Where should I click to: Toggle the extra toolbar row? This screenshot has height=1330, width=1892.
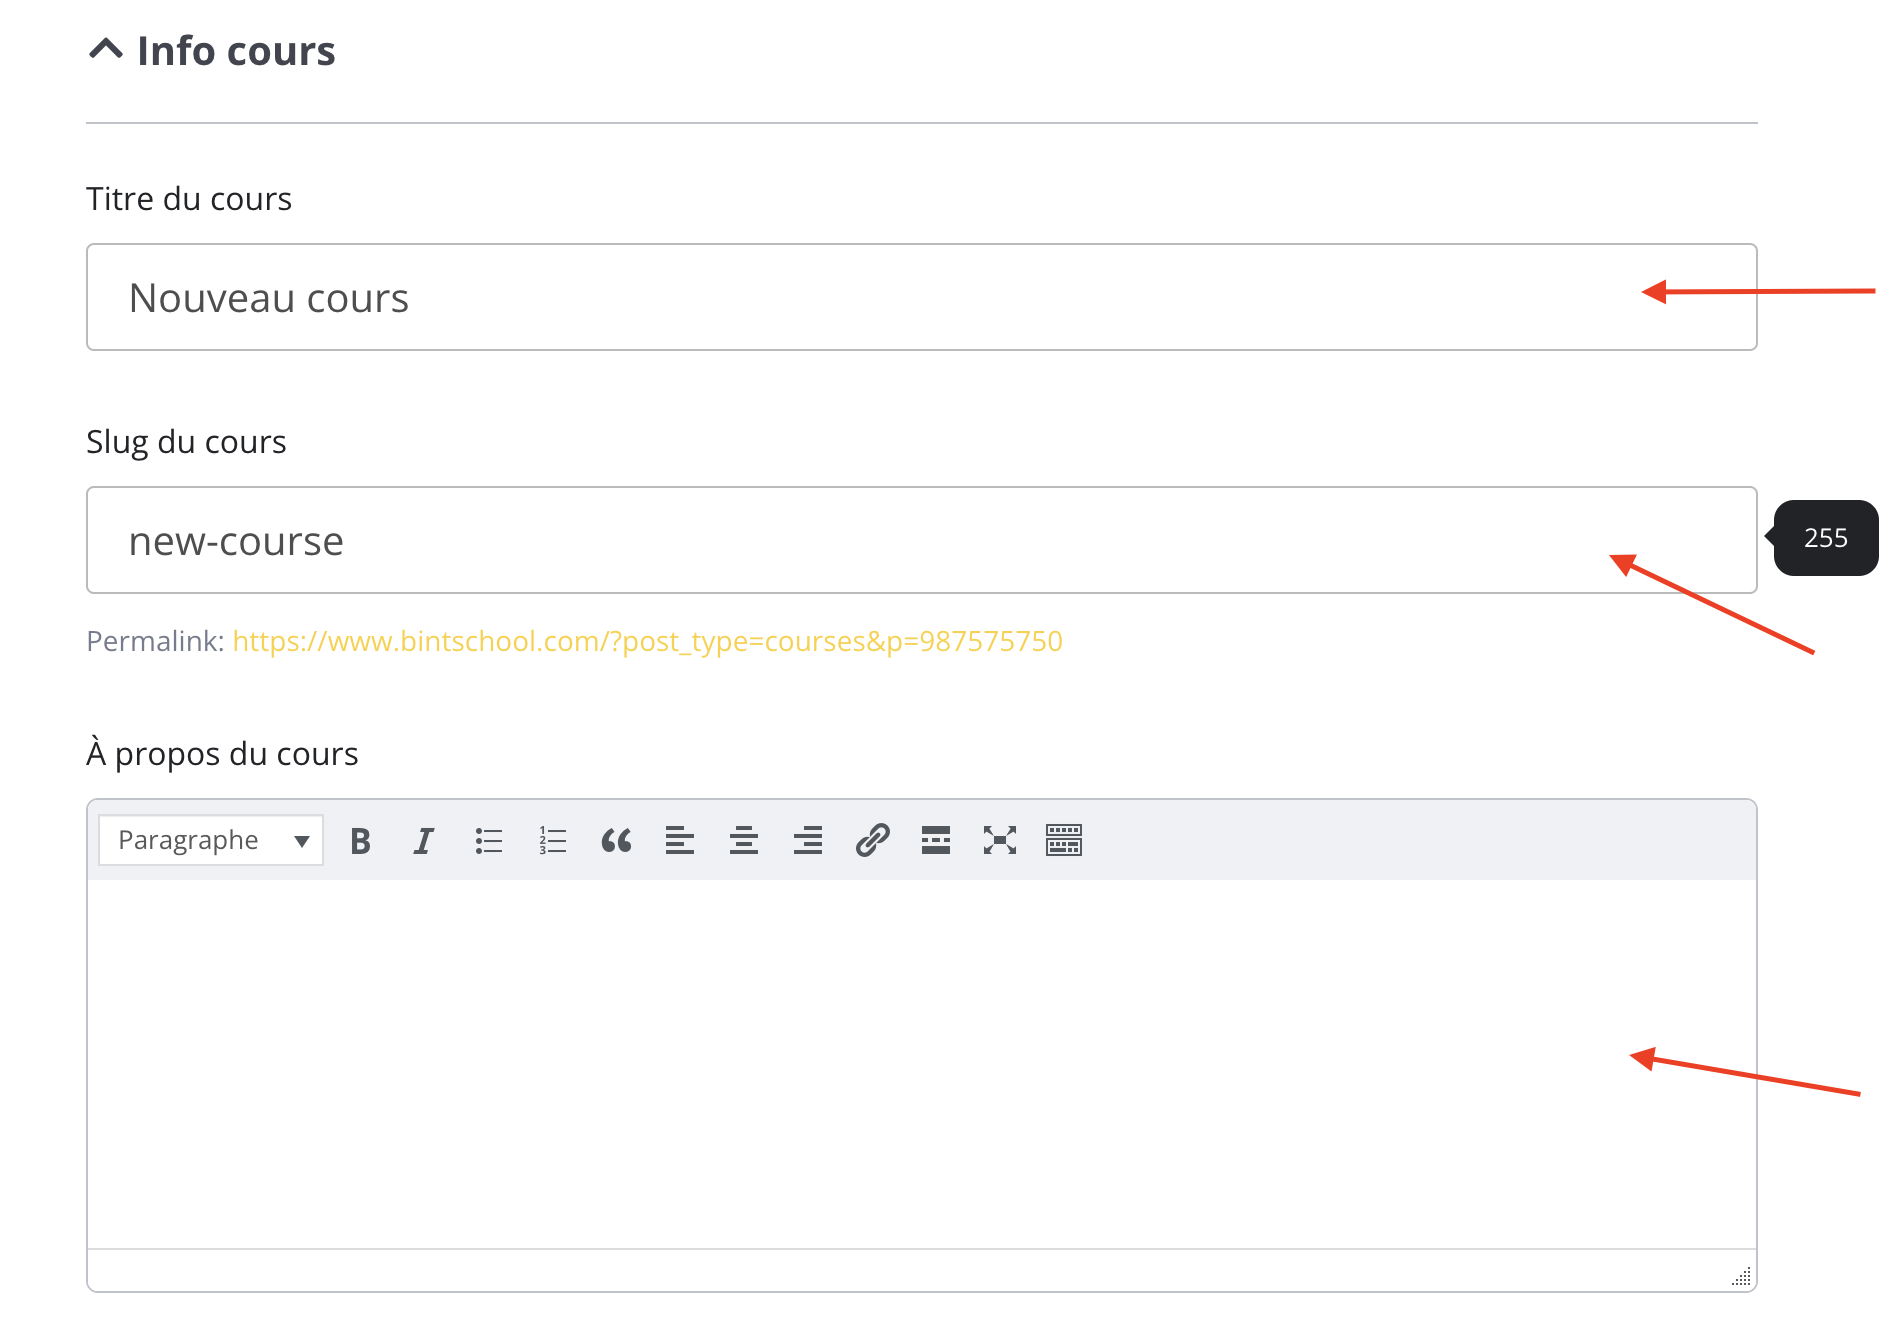point(1064,841)
